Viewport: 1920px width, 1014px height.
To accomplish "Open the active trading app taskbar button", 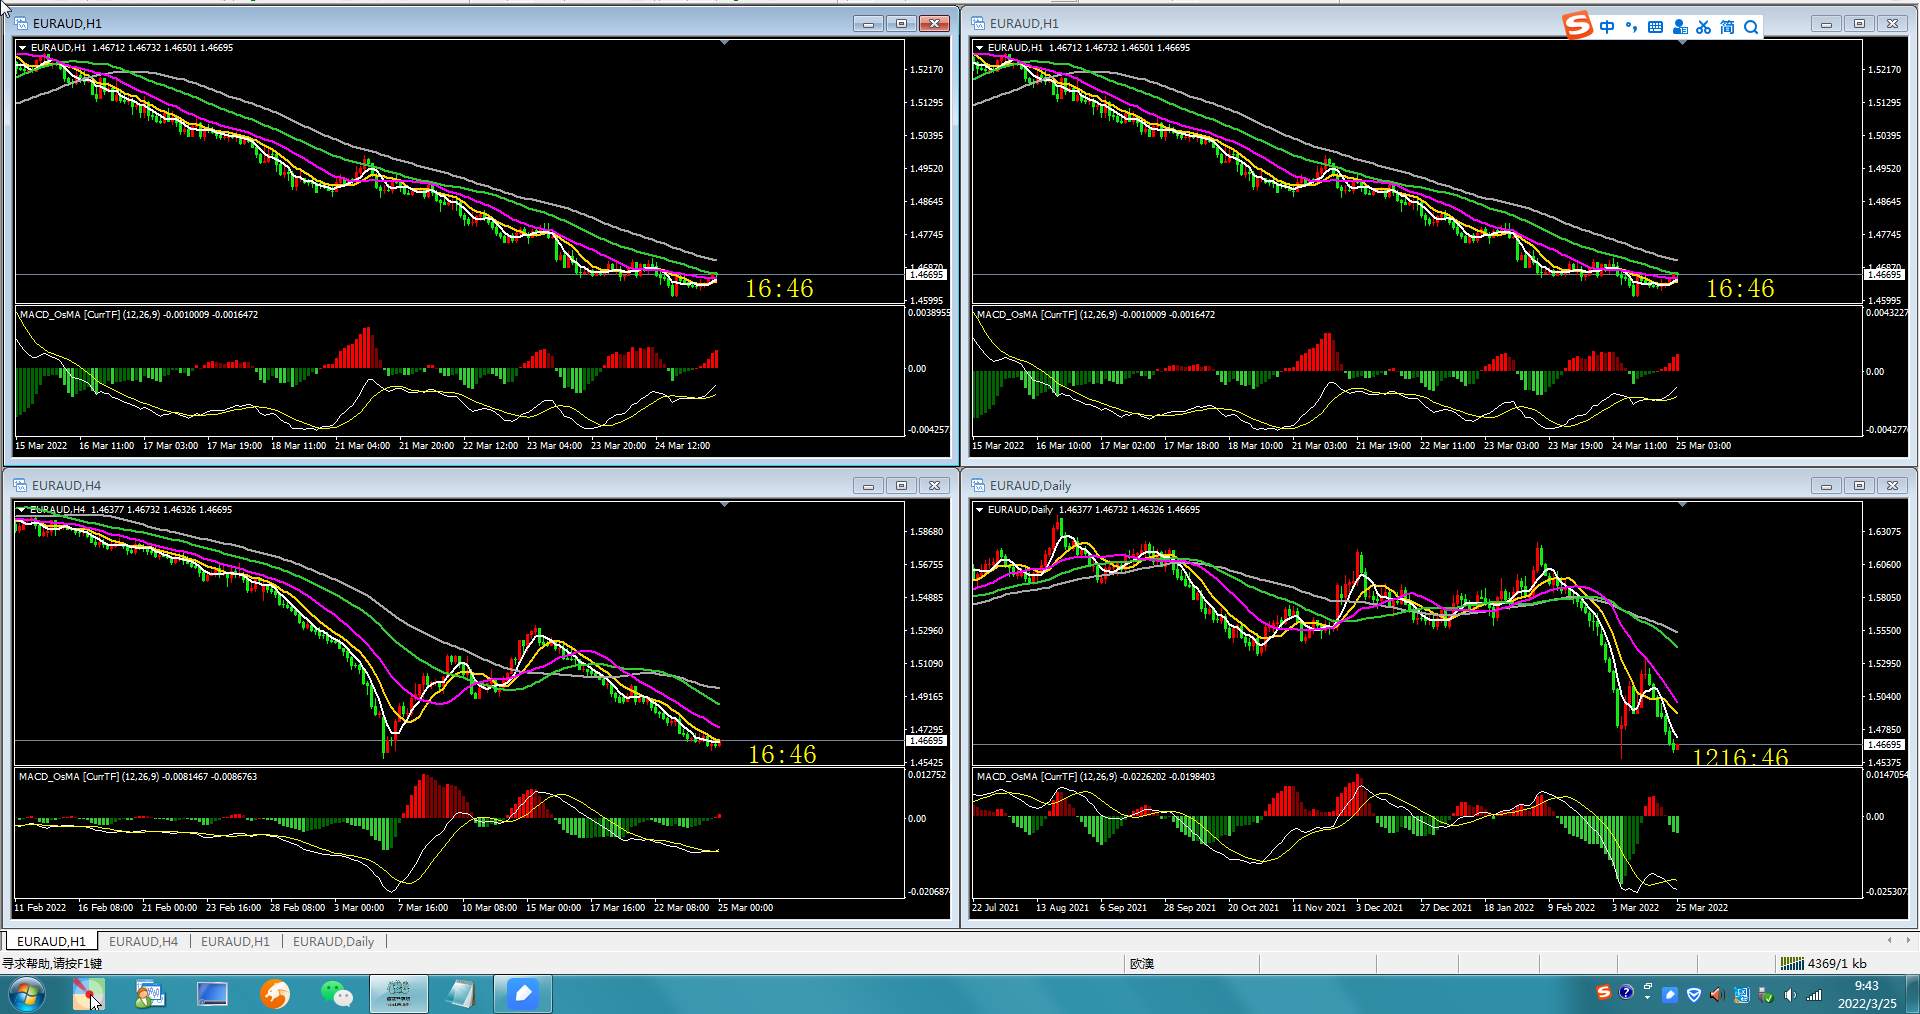I will click(x=398, y=994).
